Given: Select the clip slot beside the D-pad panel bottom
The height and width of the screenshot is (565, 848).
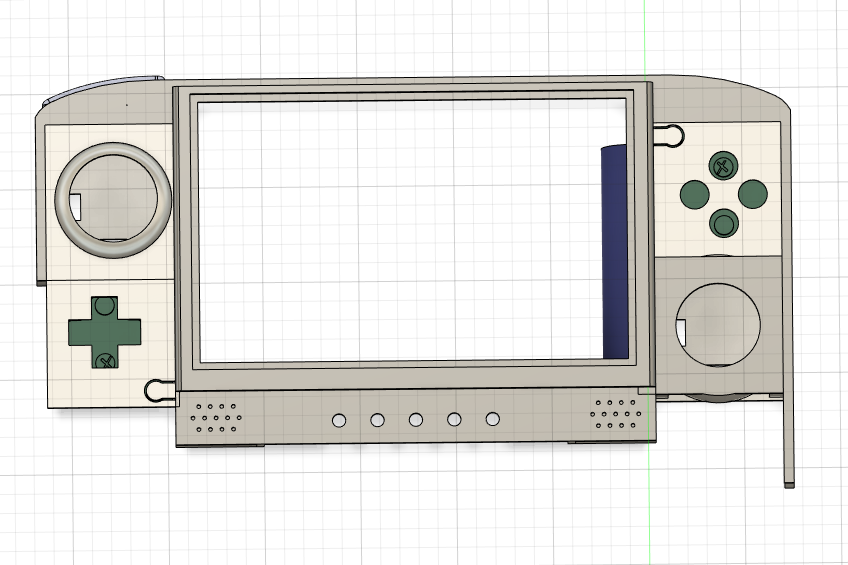Looking at the screenshot, I should 160,390.
